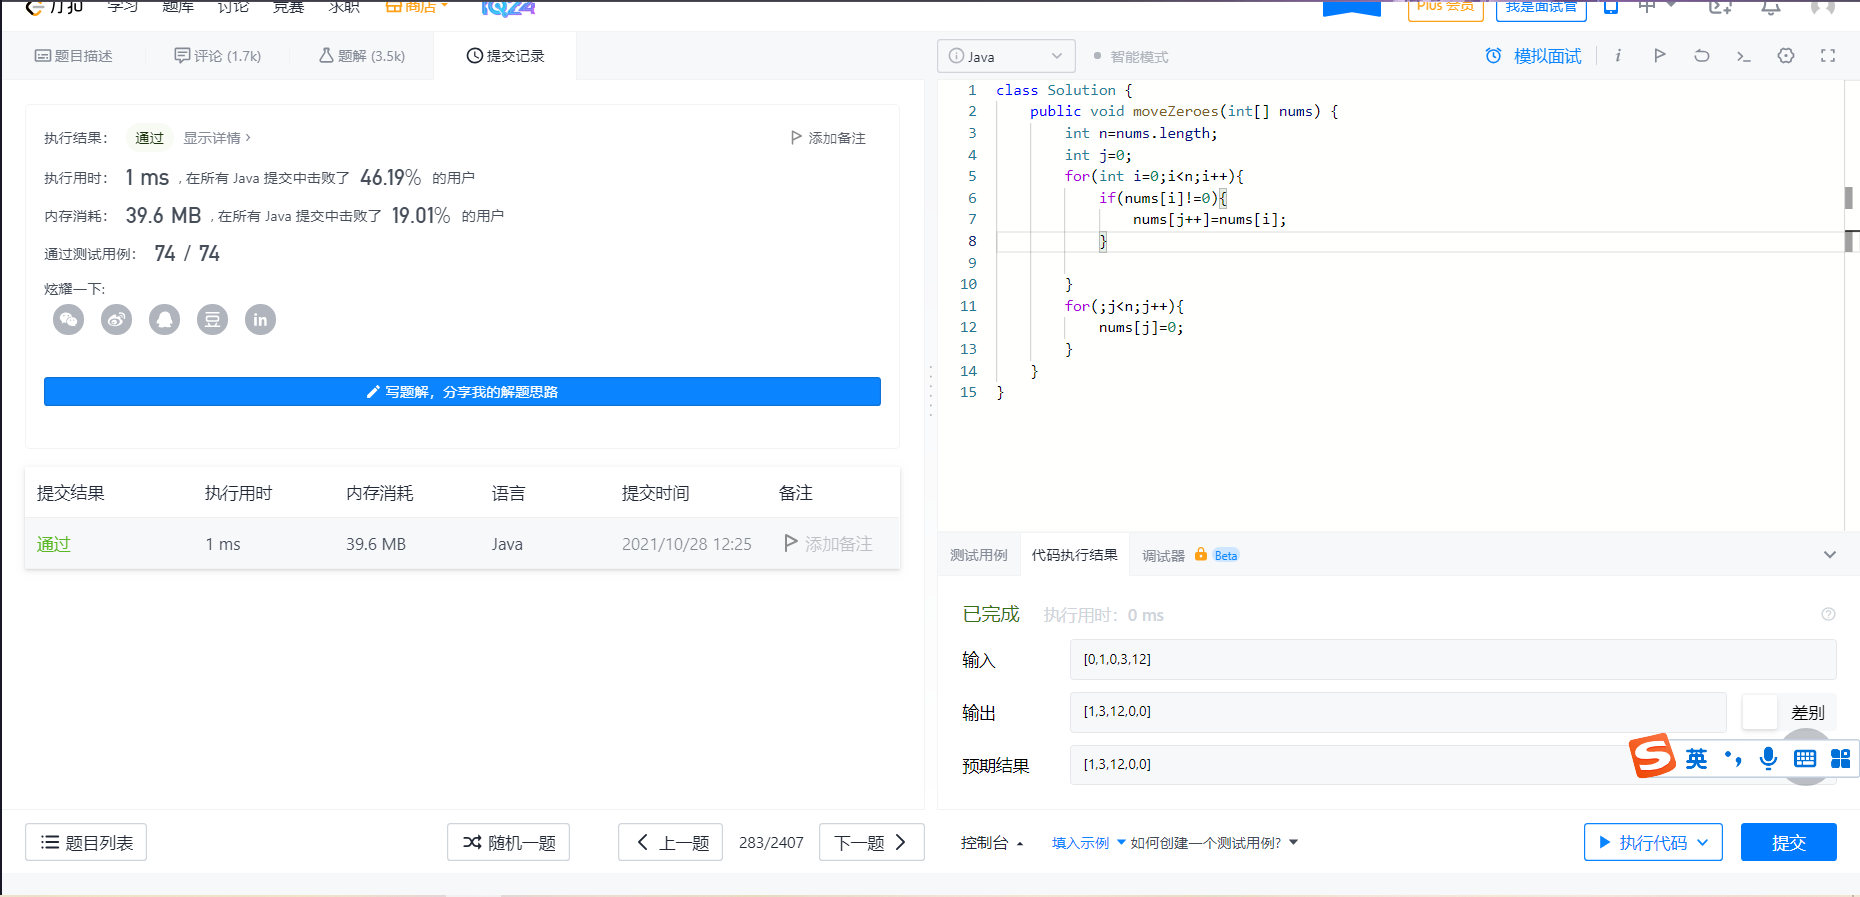Screen dimensions: 1860x897
Task: Open the Java language dropdown
Action: pos(1006,56)
